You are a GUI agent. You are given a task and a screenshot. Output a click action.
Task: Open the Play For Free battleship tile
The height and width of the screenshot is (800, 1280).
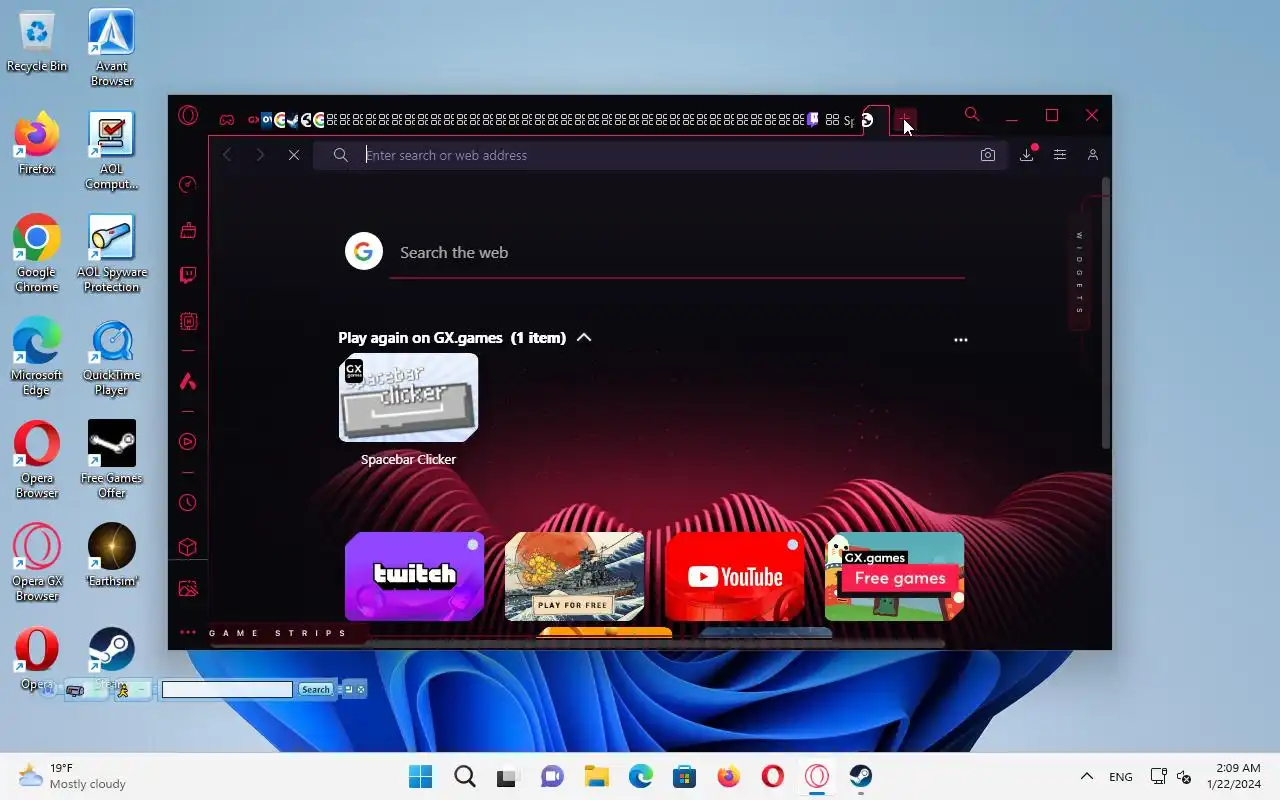click(x=574, y=576)
